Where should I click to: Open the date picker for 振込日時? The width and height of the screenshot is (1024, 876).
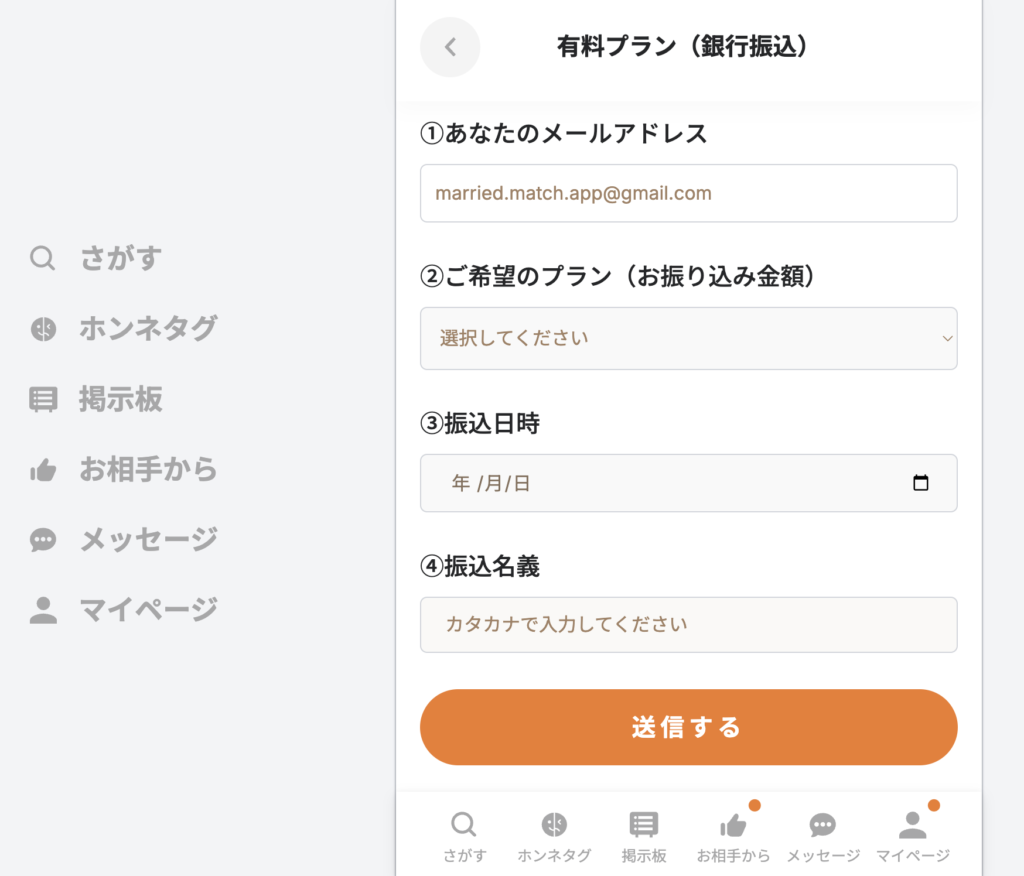point(688,483)
